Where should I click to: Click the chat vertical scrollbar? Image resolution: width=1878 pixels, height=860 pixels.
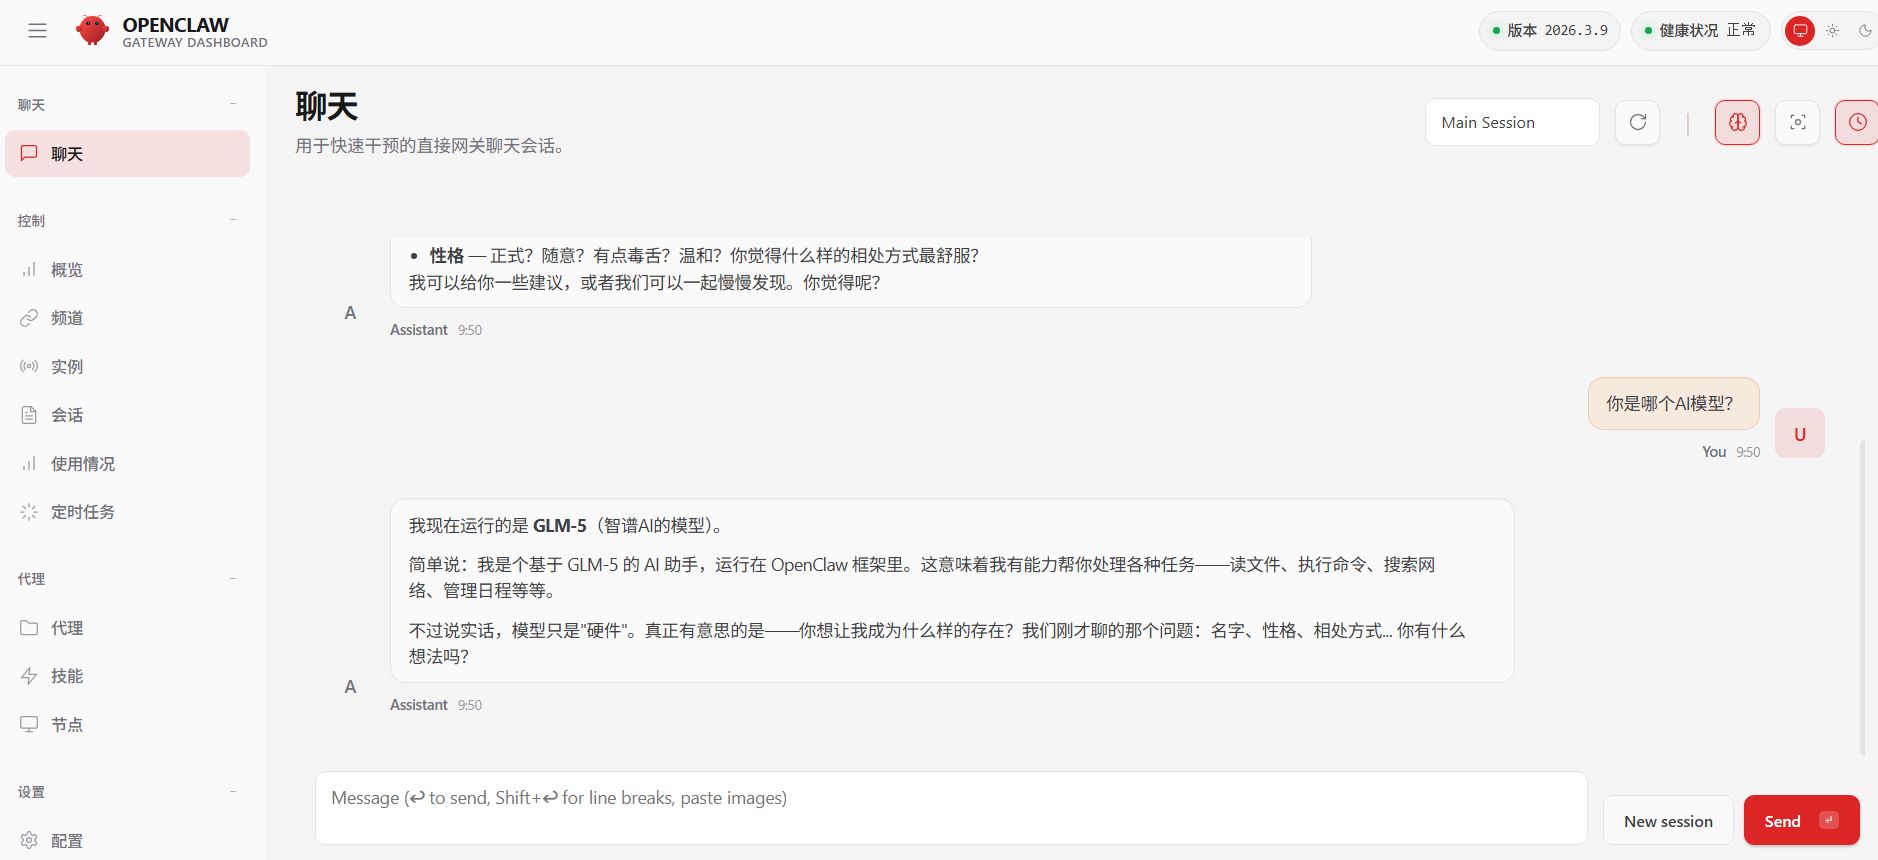click(x=1862, y=598)
